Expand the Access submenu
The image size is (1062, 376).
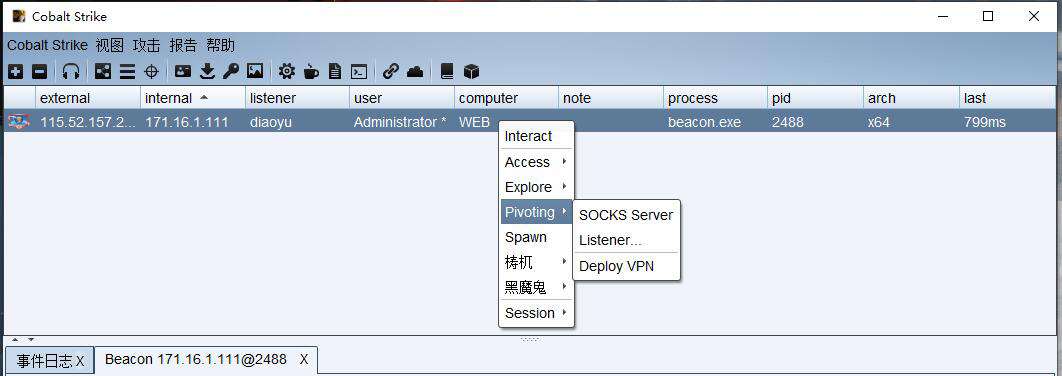536,162
